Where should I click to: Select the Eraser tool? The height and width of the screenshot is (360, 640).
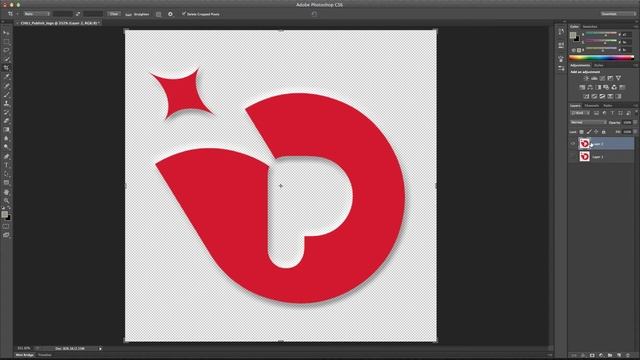pos(6,121)
